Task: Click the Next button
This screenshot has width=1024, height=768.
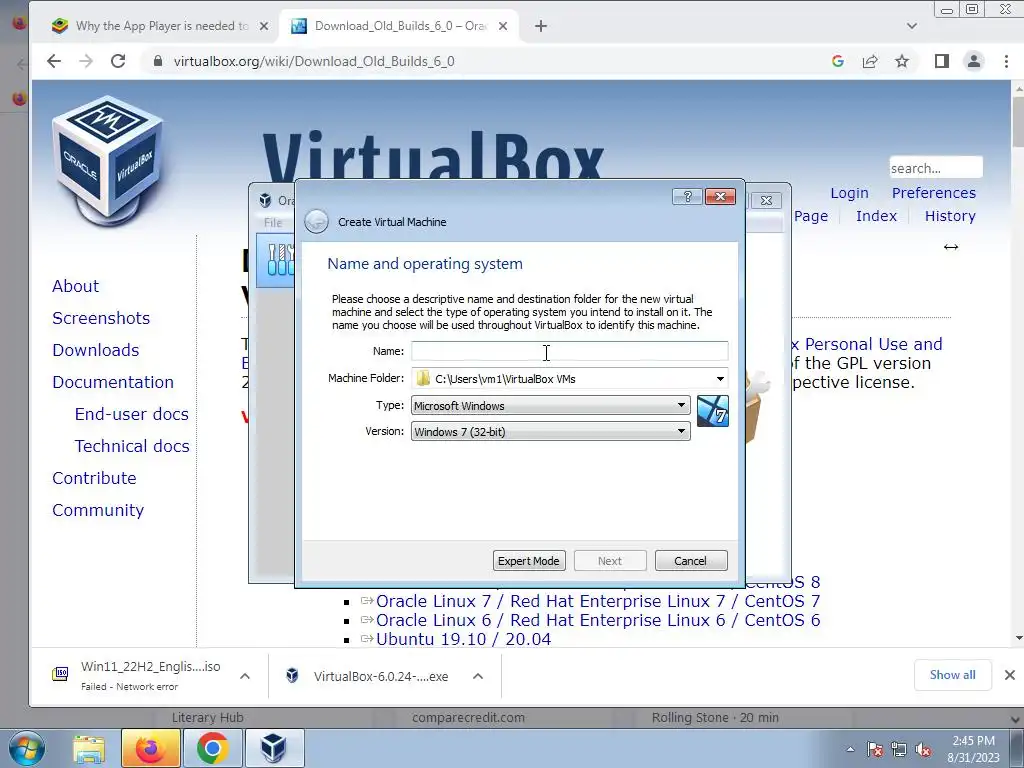Action: 610,561
